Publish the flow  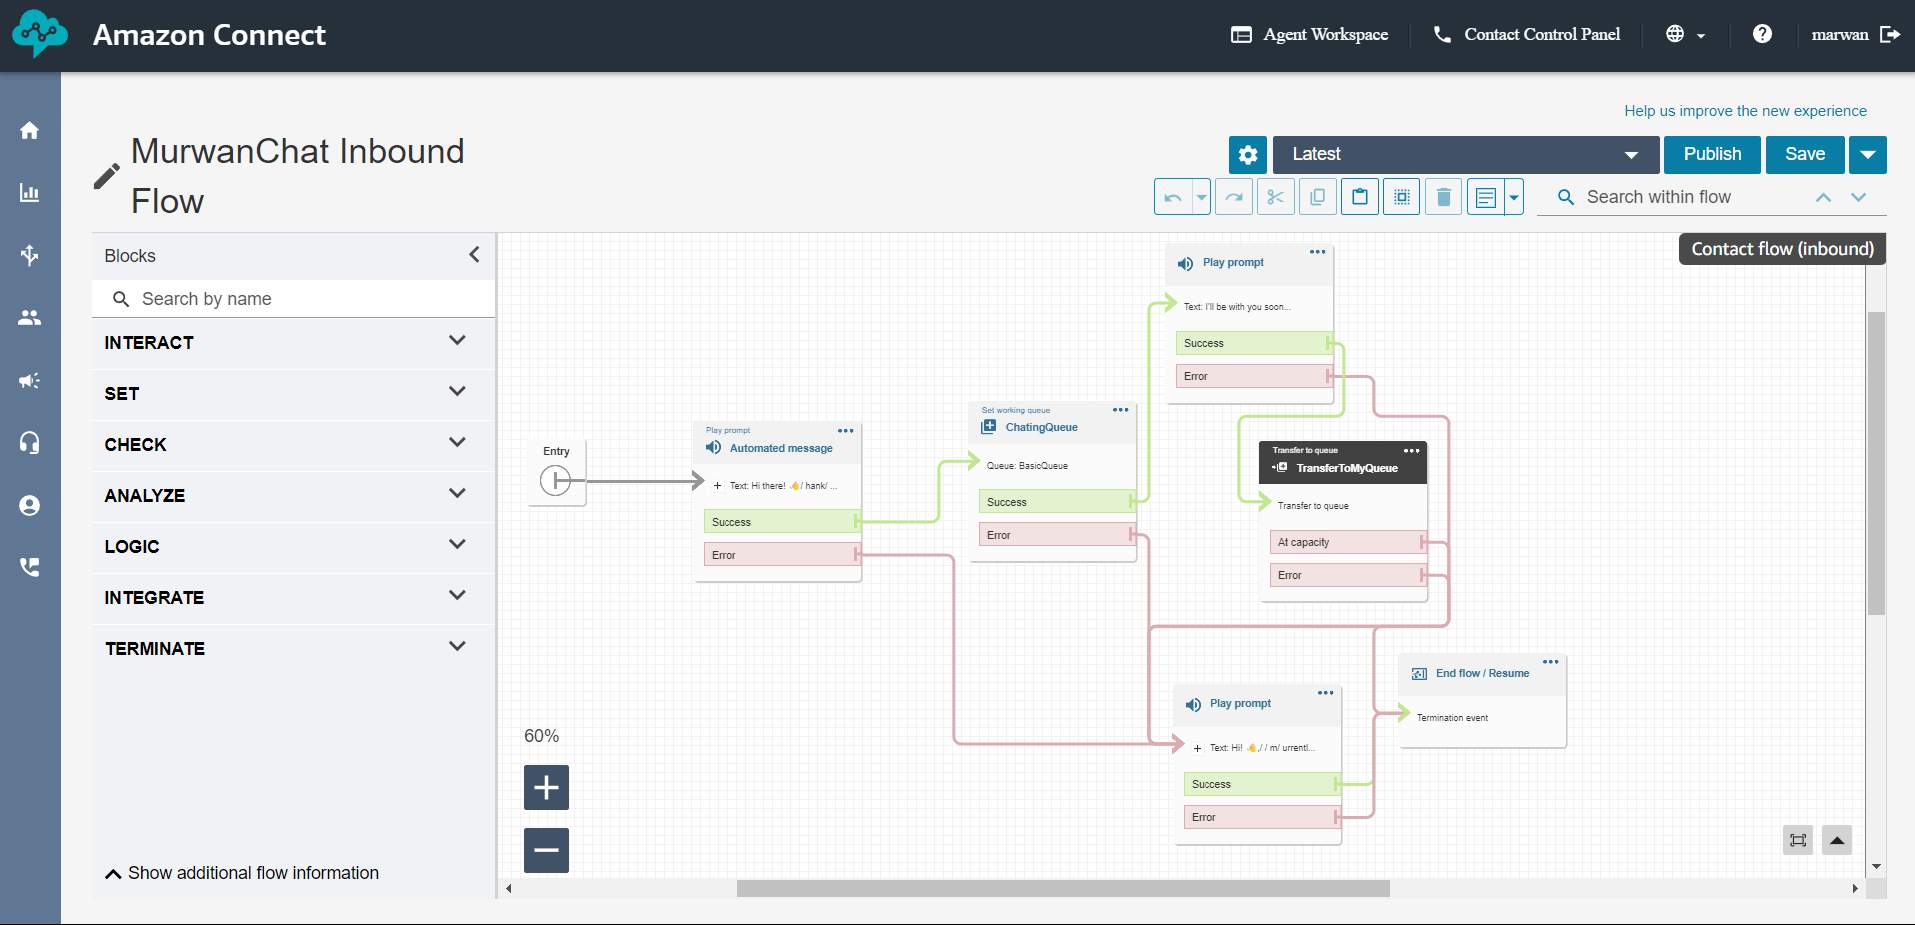click(1712, 155)
